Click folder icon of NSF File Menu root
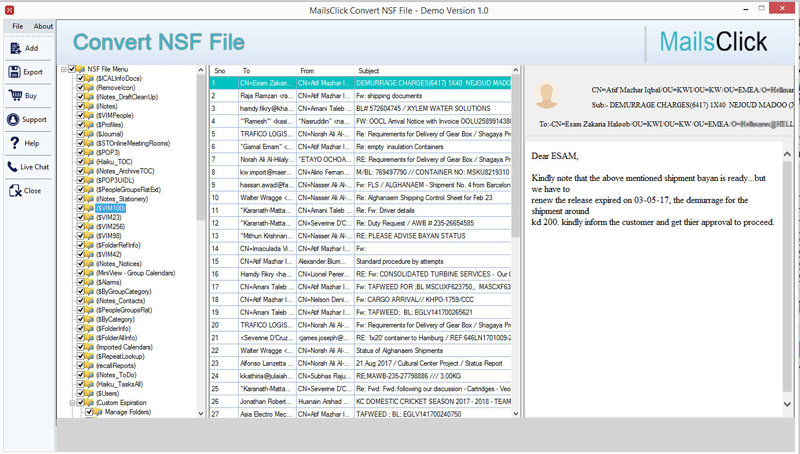 (x=81, y=69)
